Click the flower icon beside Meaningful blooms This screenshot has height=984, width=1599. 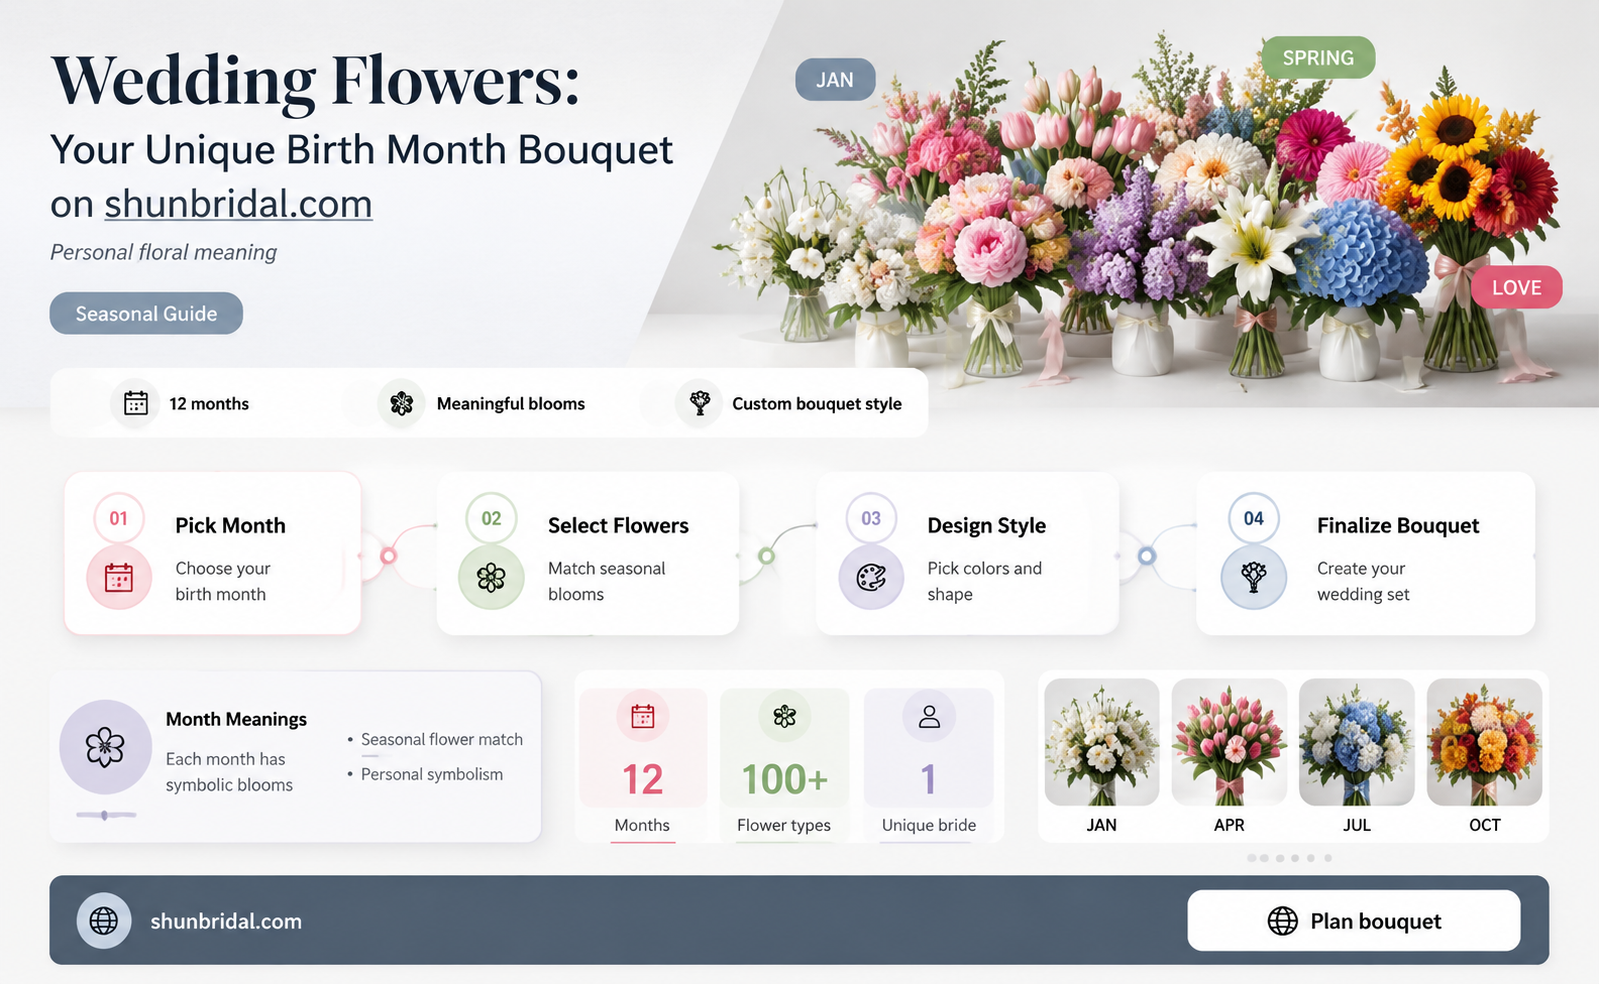click(x=402, y=403)
